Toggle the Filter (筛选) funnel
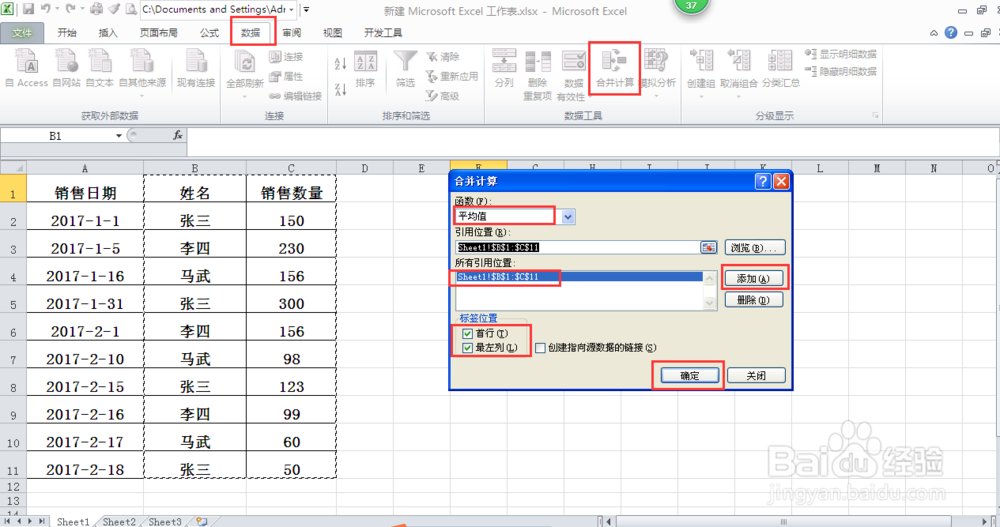The width and height of the screenshot is (1000, 527). pyautogui.click(x=405, y=69)
